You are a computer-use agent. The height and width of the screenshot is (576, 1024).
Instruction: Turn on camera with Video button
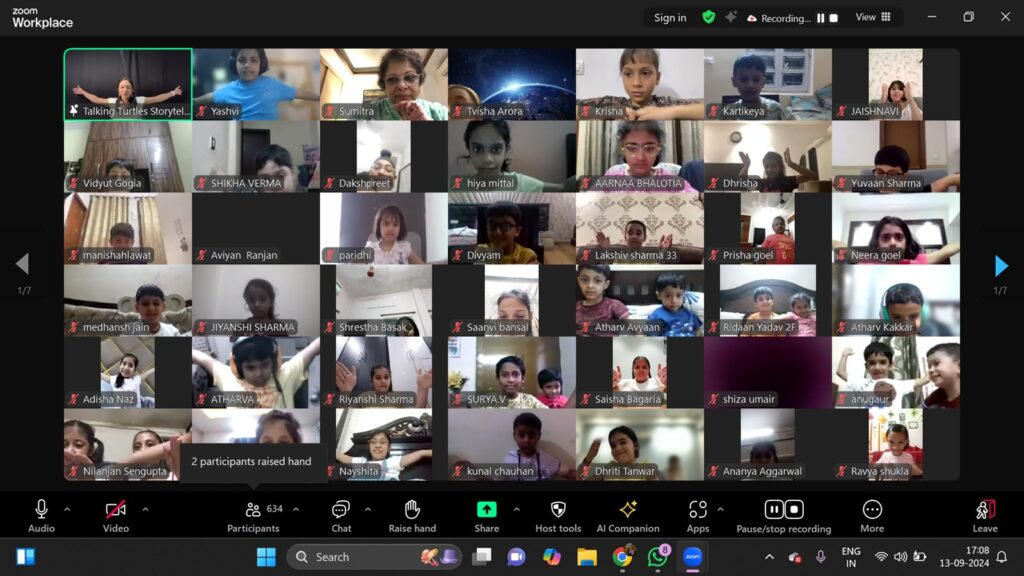[x=116, y=510]
